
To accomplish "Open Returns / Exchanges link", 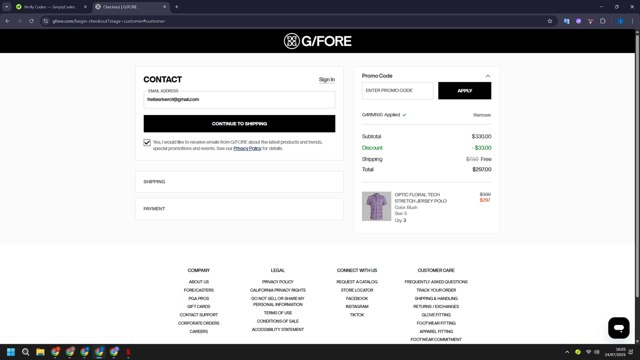I will click(436, 307).
